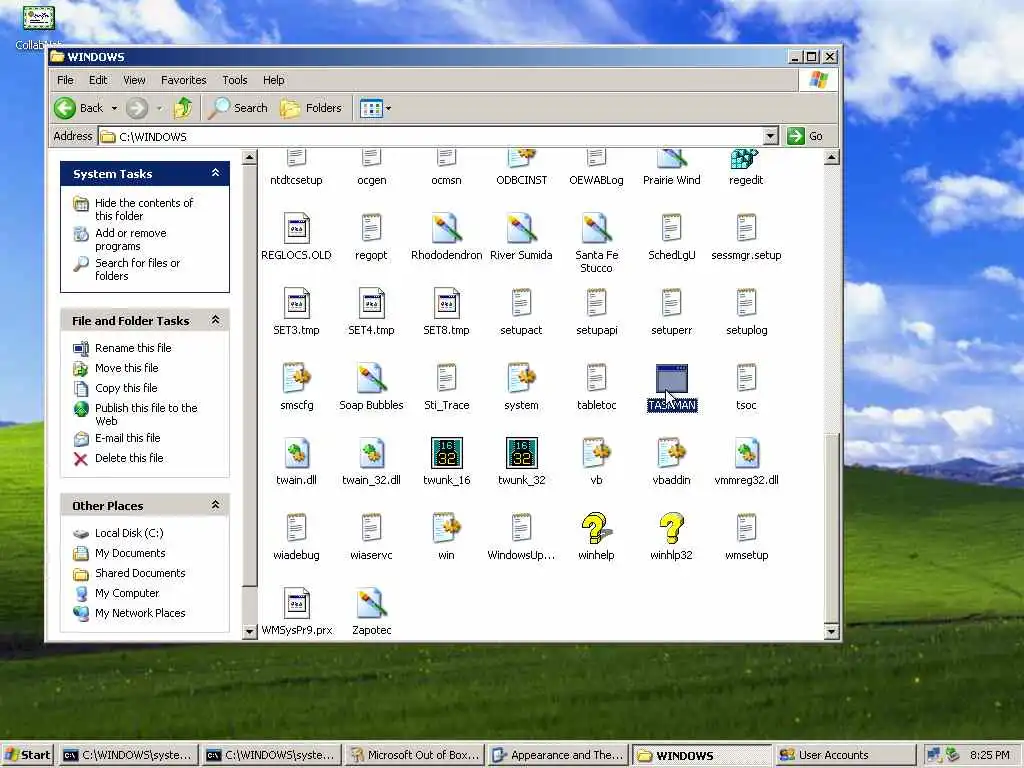Select the twunk_32 program icon
The image size is (1024, 768).
(x=522, y=453)
